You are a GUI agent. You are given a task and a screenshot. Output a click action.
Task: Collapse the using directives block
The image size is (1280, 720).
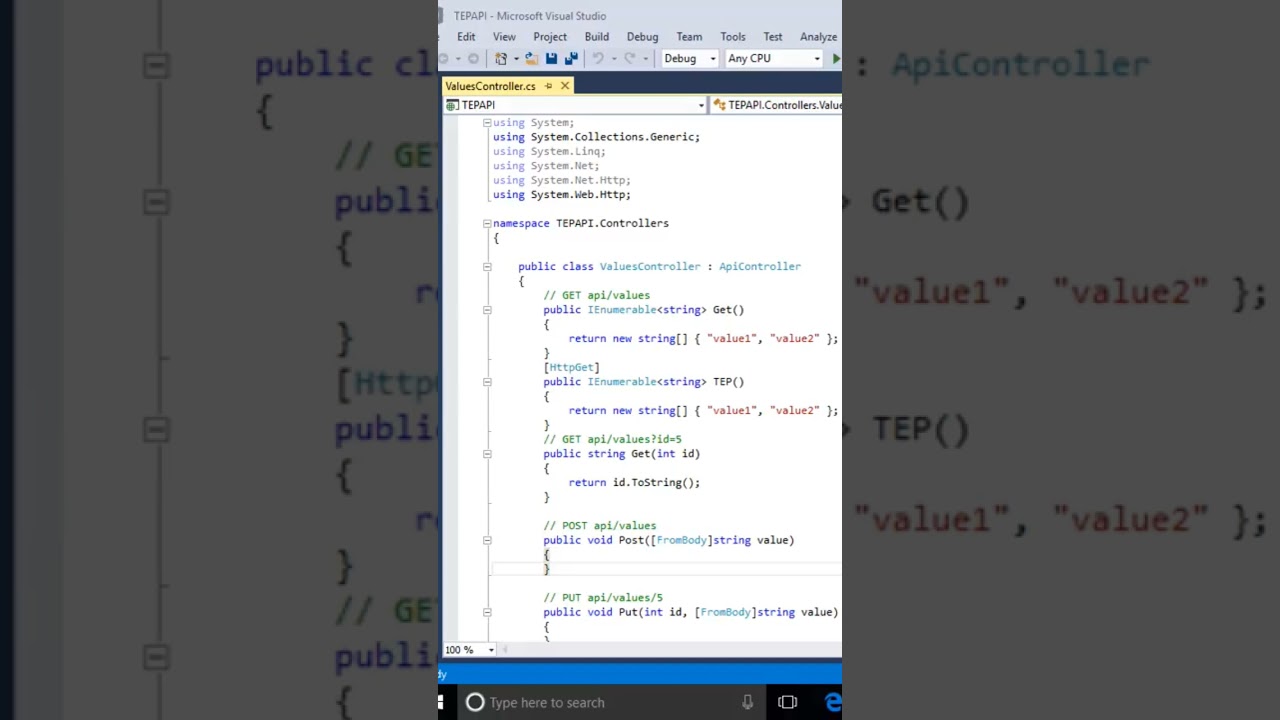[x=487, y=123]
